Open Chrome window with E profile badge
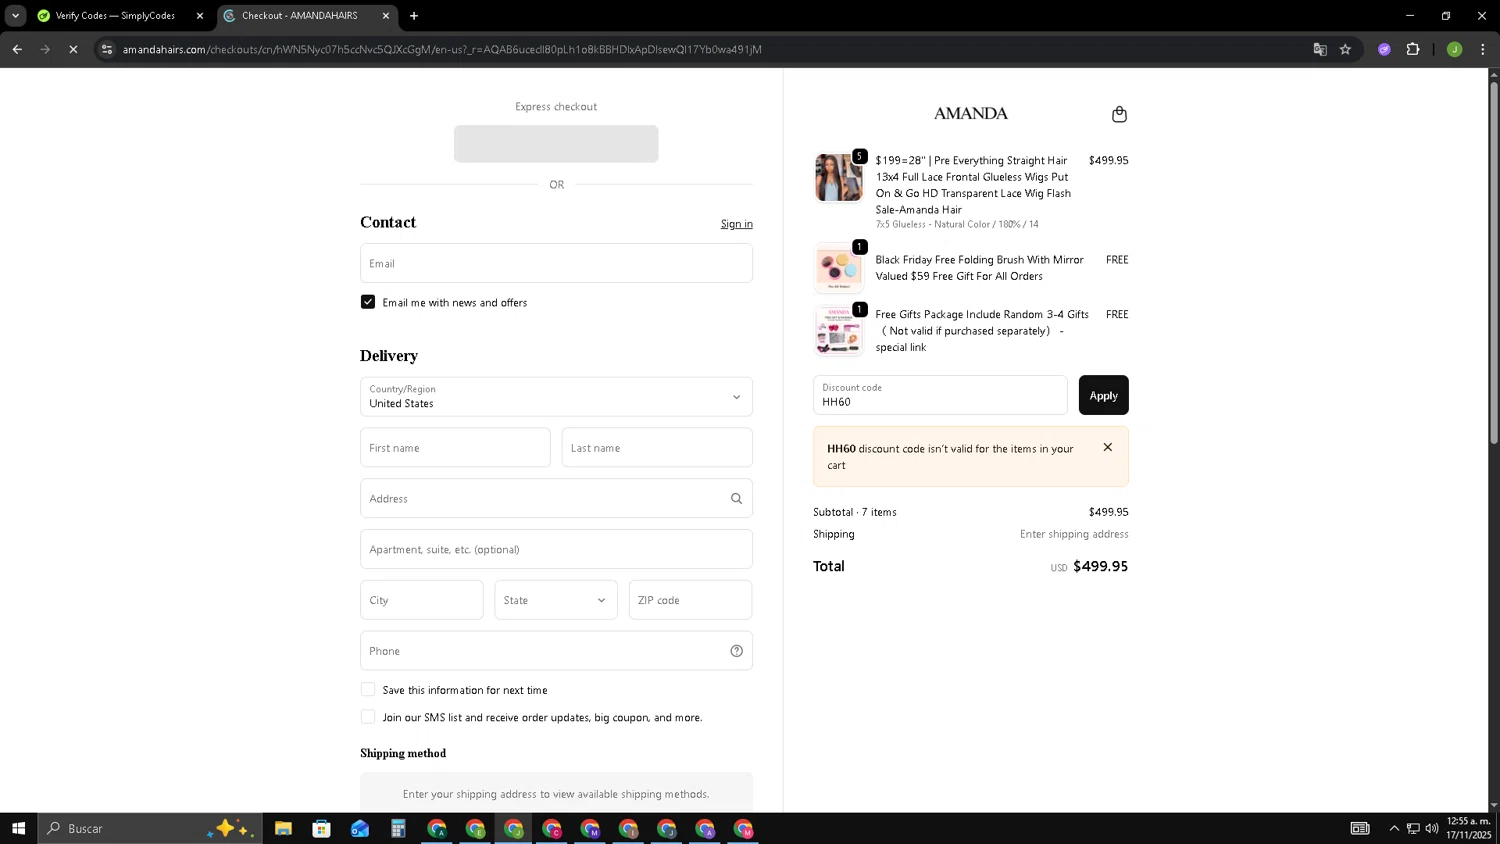1500x844 pixels. click(x=475, y=828)
